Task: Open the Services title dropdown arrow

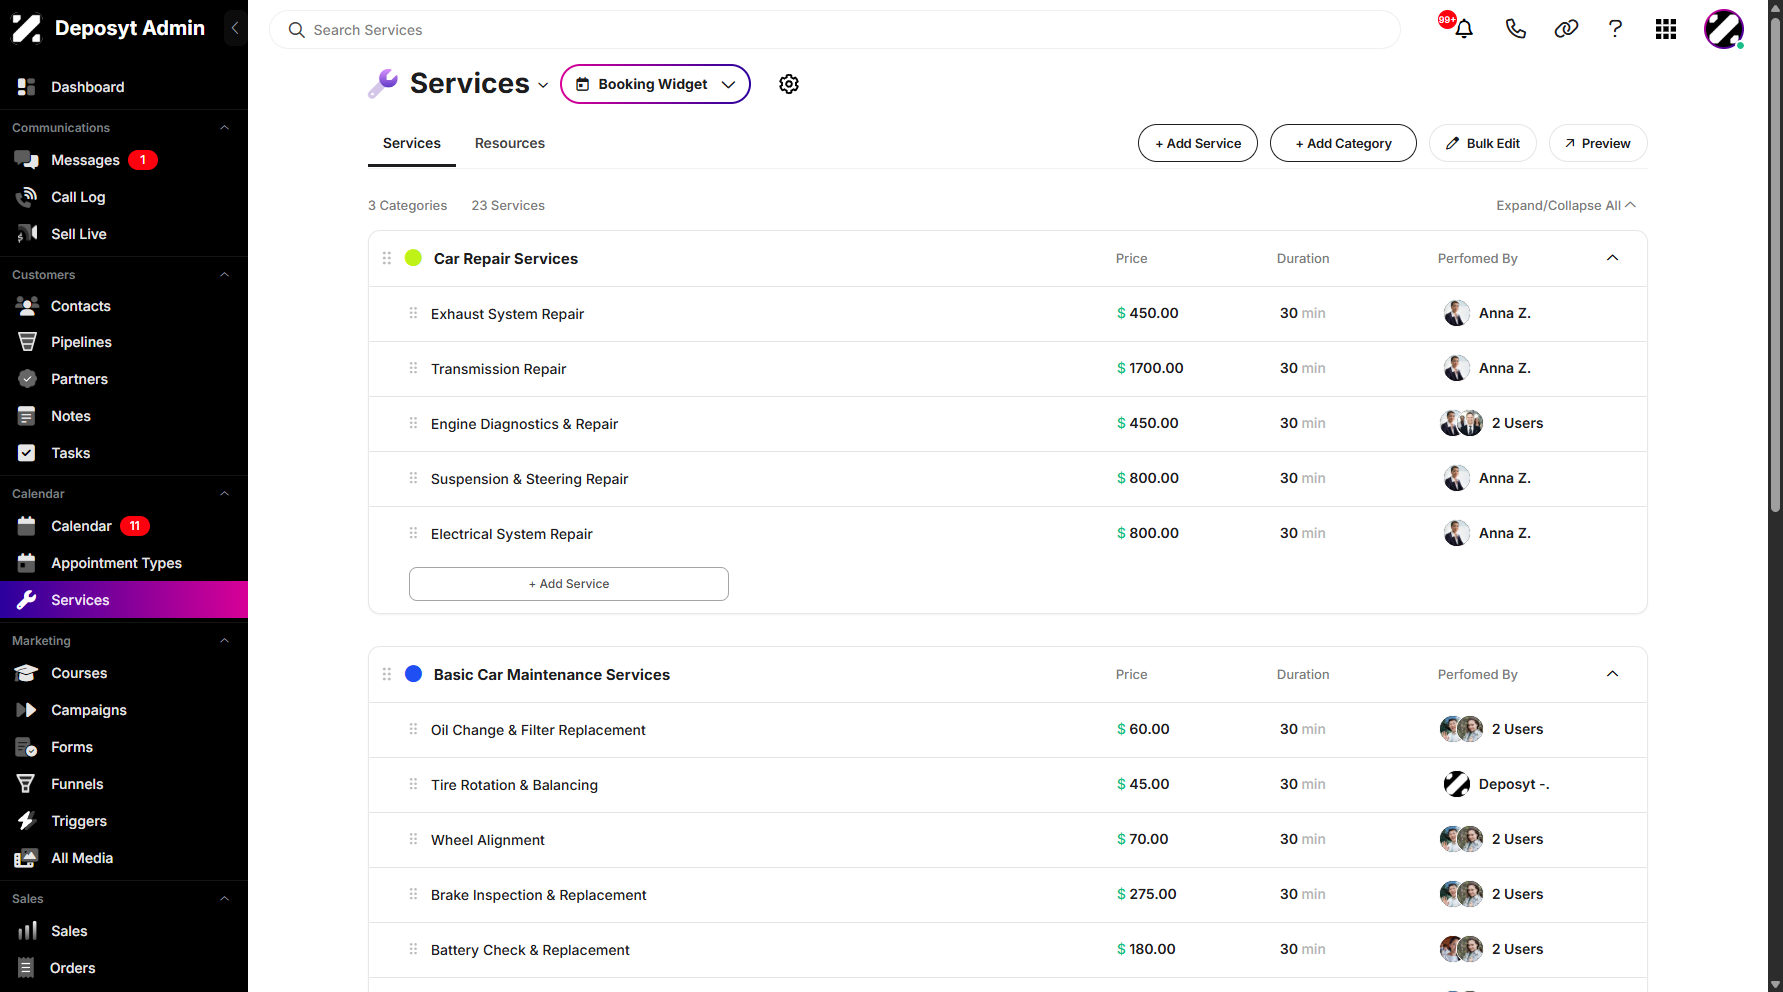Action: click(x=543, y=85)
